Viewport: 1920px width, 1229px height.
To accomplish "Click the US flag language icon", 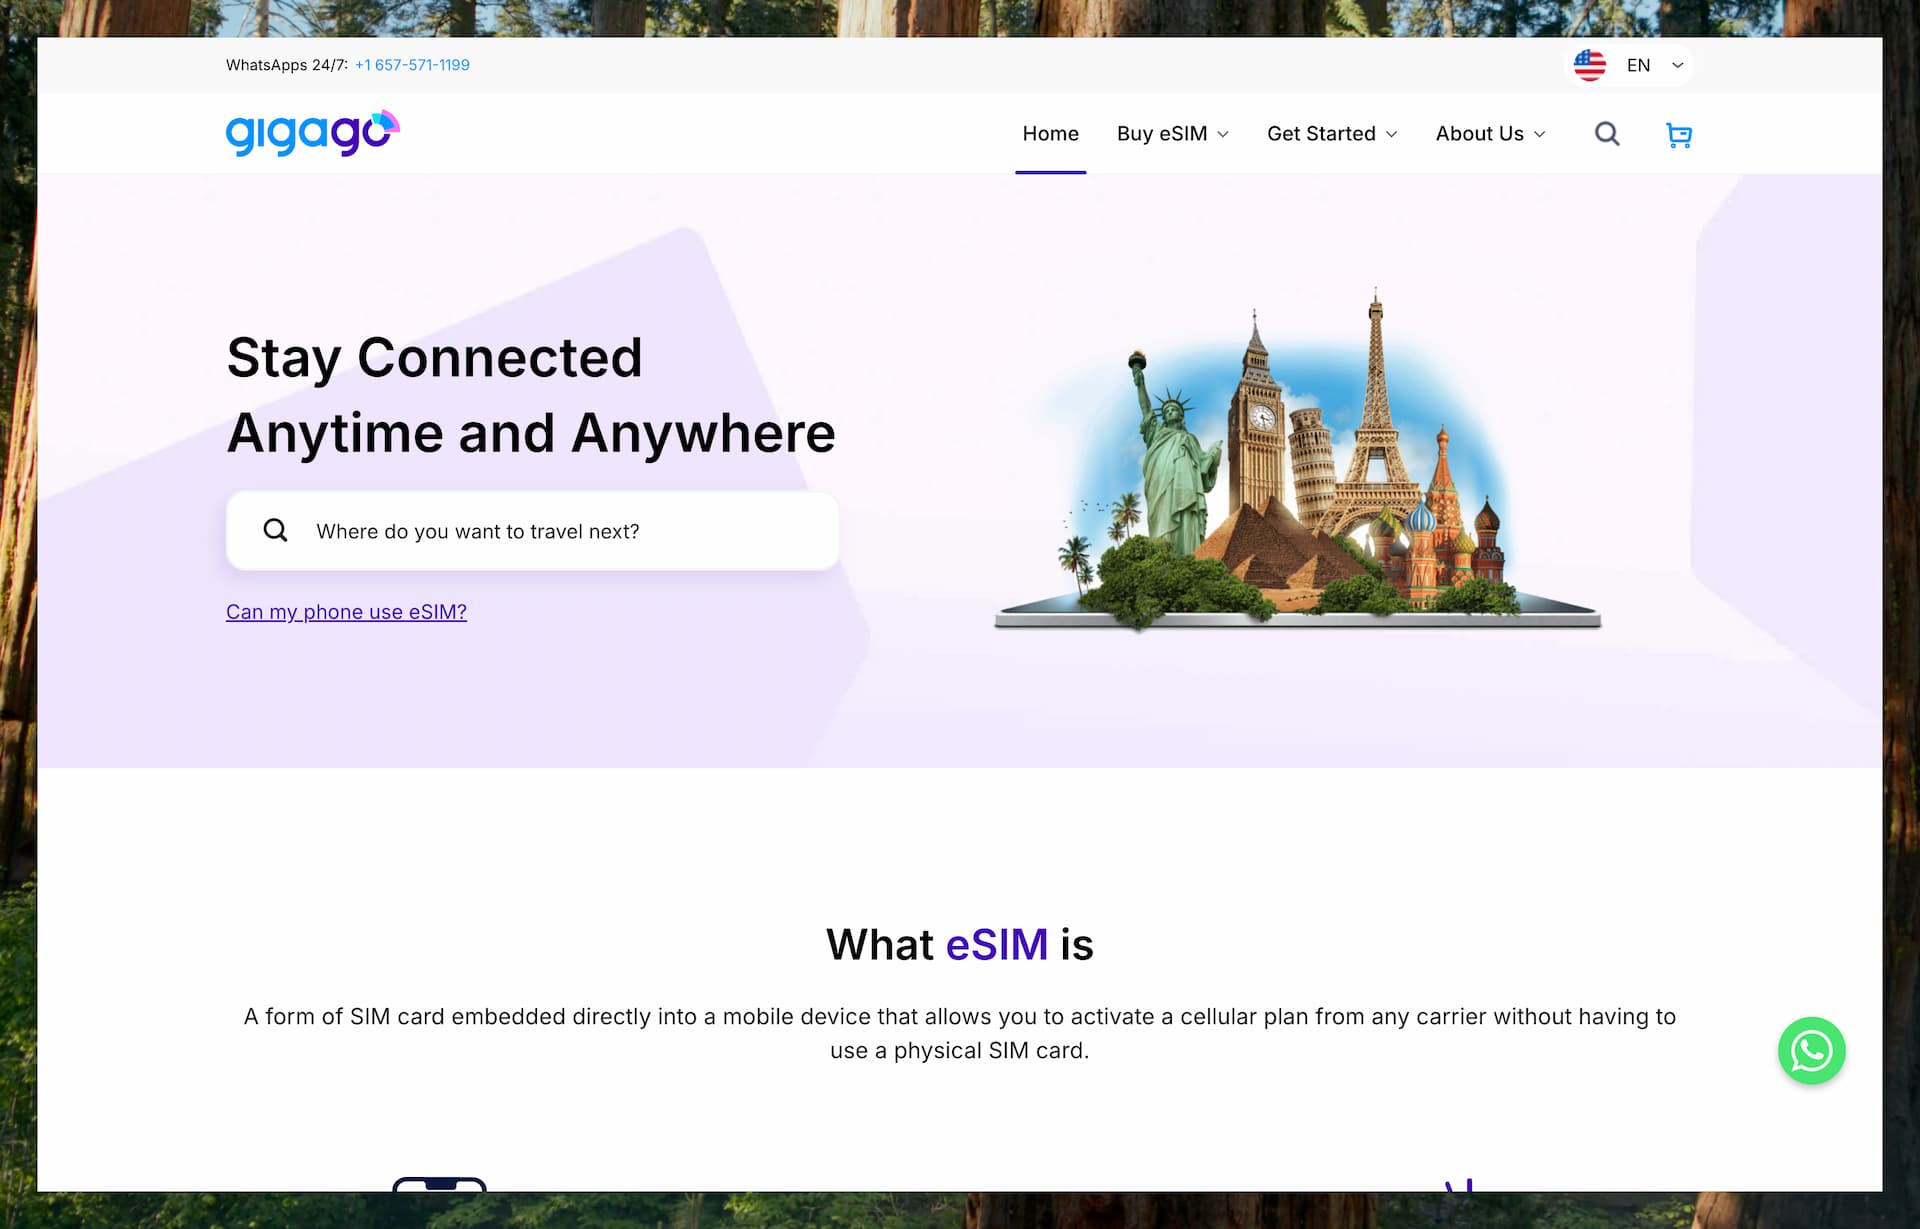I will coord(1590,64).
